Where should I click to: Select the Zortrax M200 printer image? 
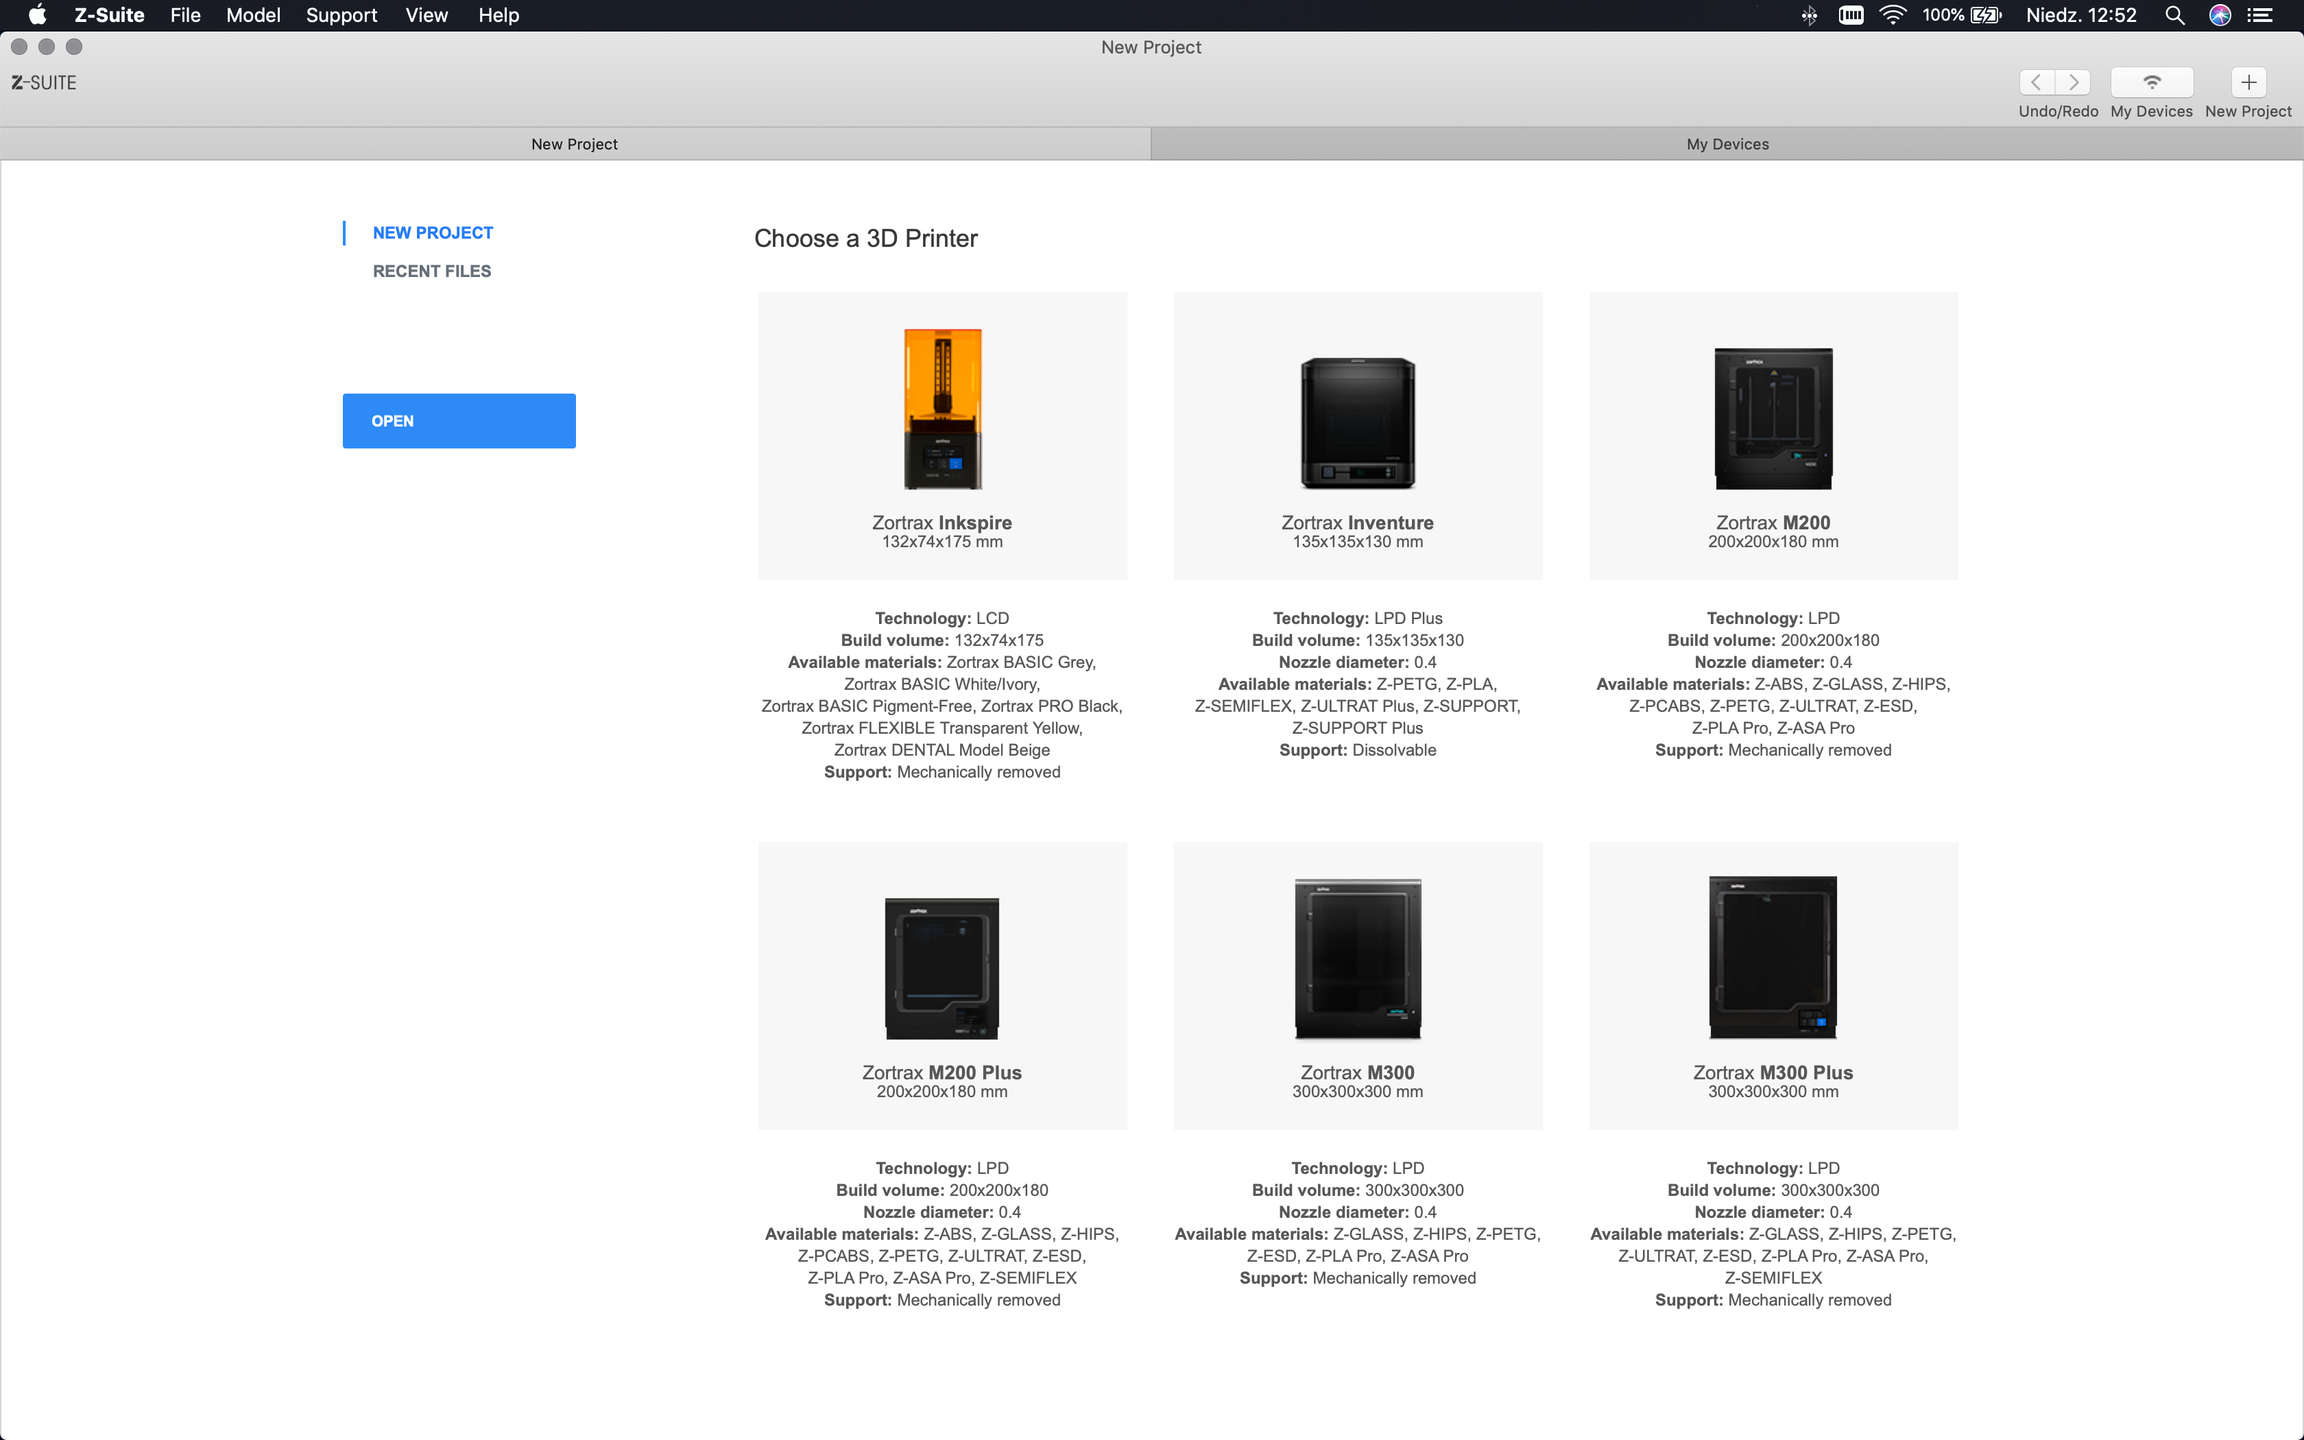click(1773, 418)
